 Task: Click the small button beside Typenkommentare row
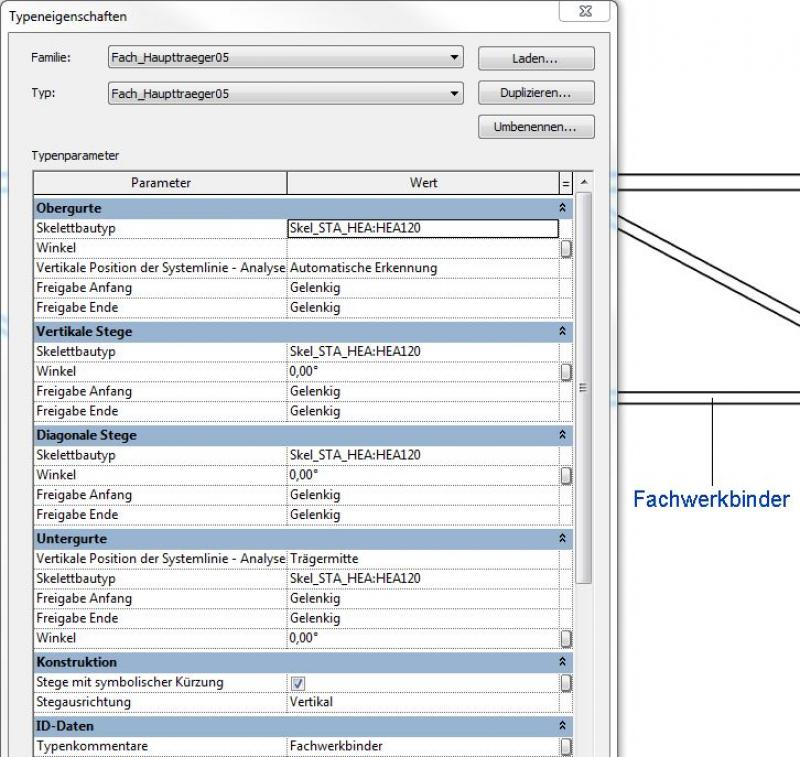point(566,746)
